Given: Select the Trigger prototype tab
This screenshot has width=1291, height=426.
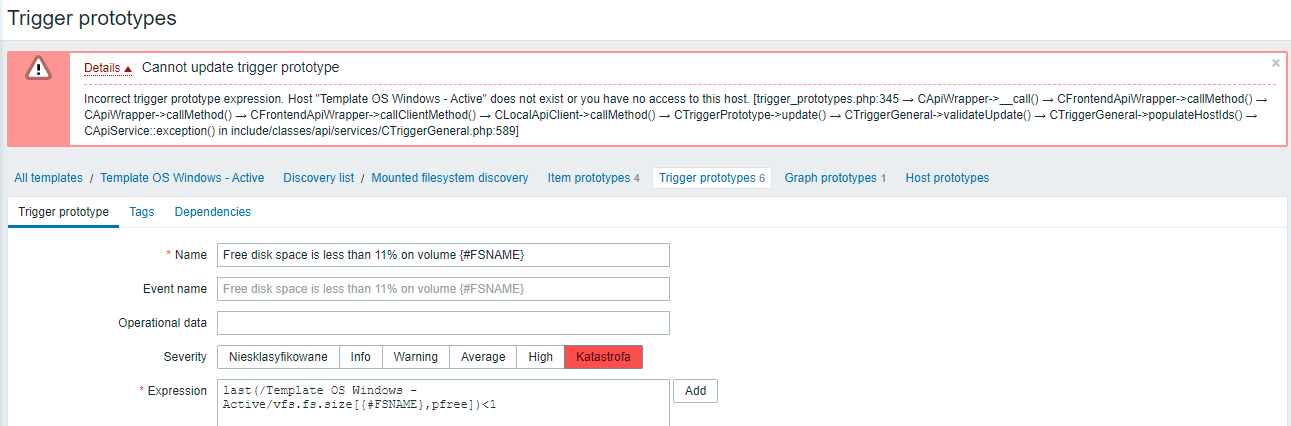Looking at the screenshot, I should coord(63,212).
